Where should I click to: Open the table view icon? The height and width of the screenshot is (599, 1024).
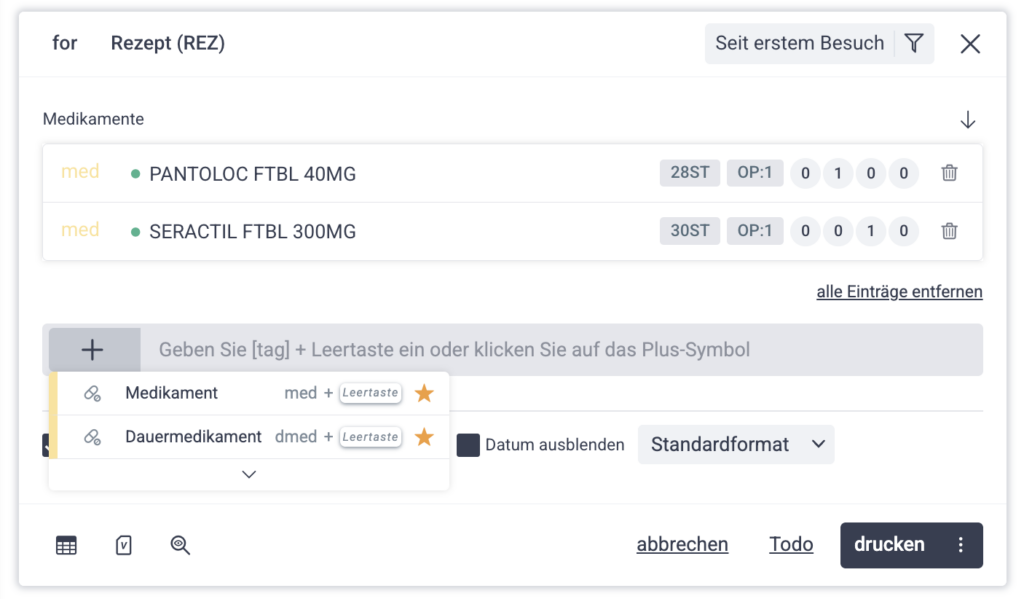pos(66,545)
